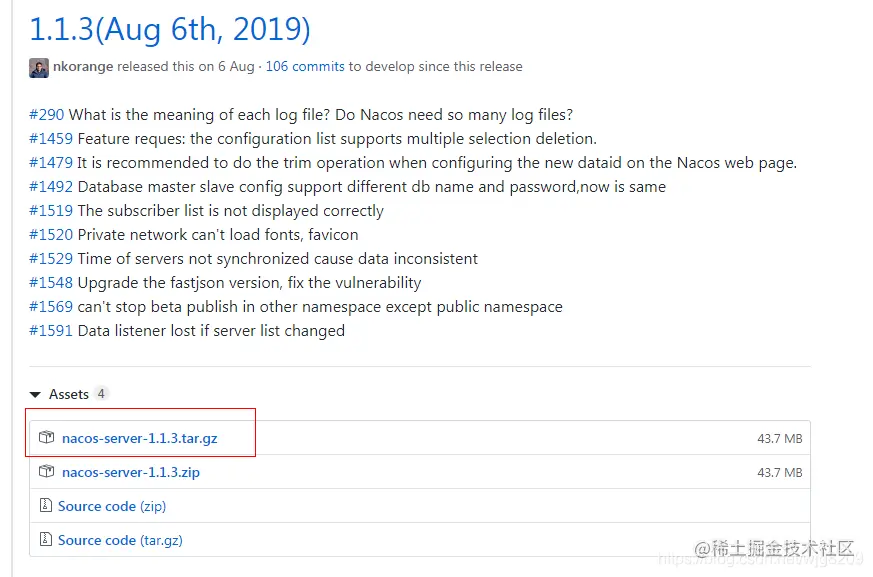Screen dimensions: 873x577
Task: Download Source code (zip)
Action: 111,506
